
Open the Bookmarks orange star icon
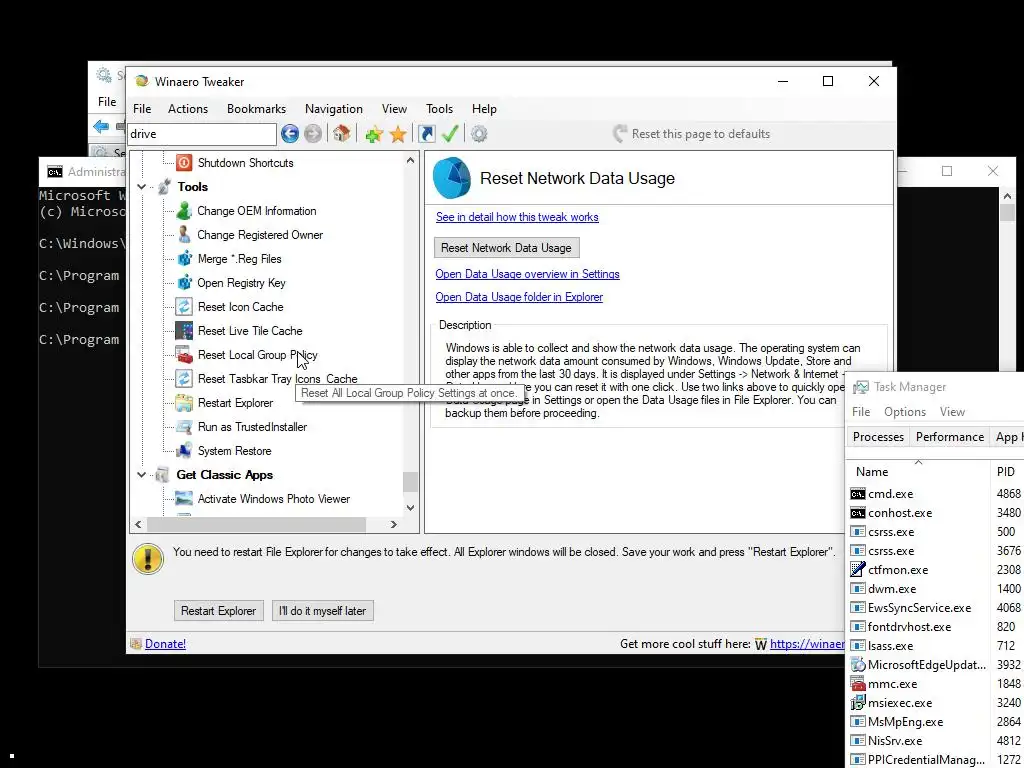click(x=398, y=134)
